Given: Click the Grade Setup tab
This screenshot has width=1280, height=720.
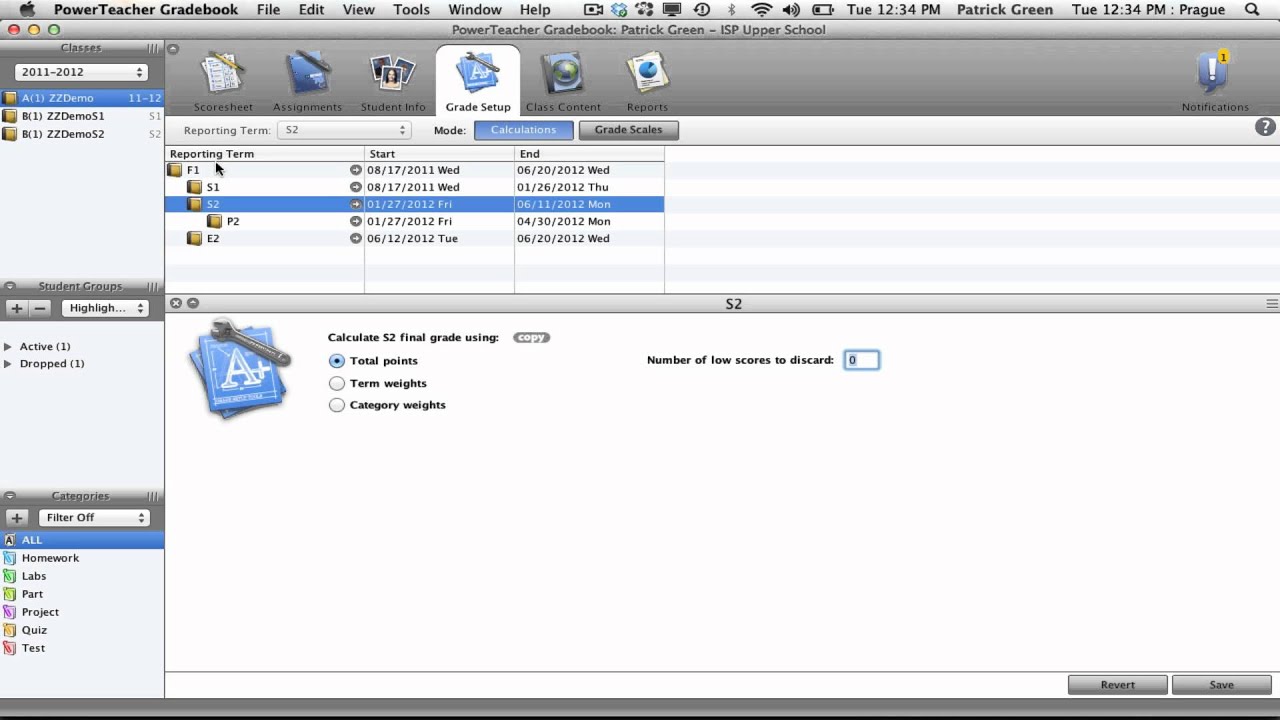Looking at the screenshot, I should [478, 82].
